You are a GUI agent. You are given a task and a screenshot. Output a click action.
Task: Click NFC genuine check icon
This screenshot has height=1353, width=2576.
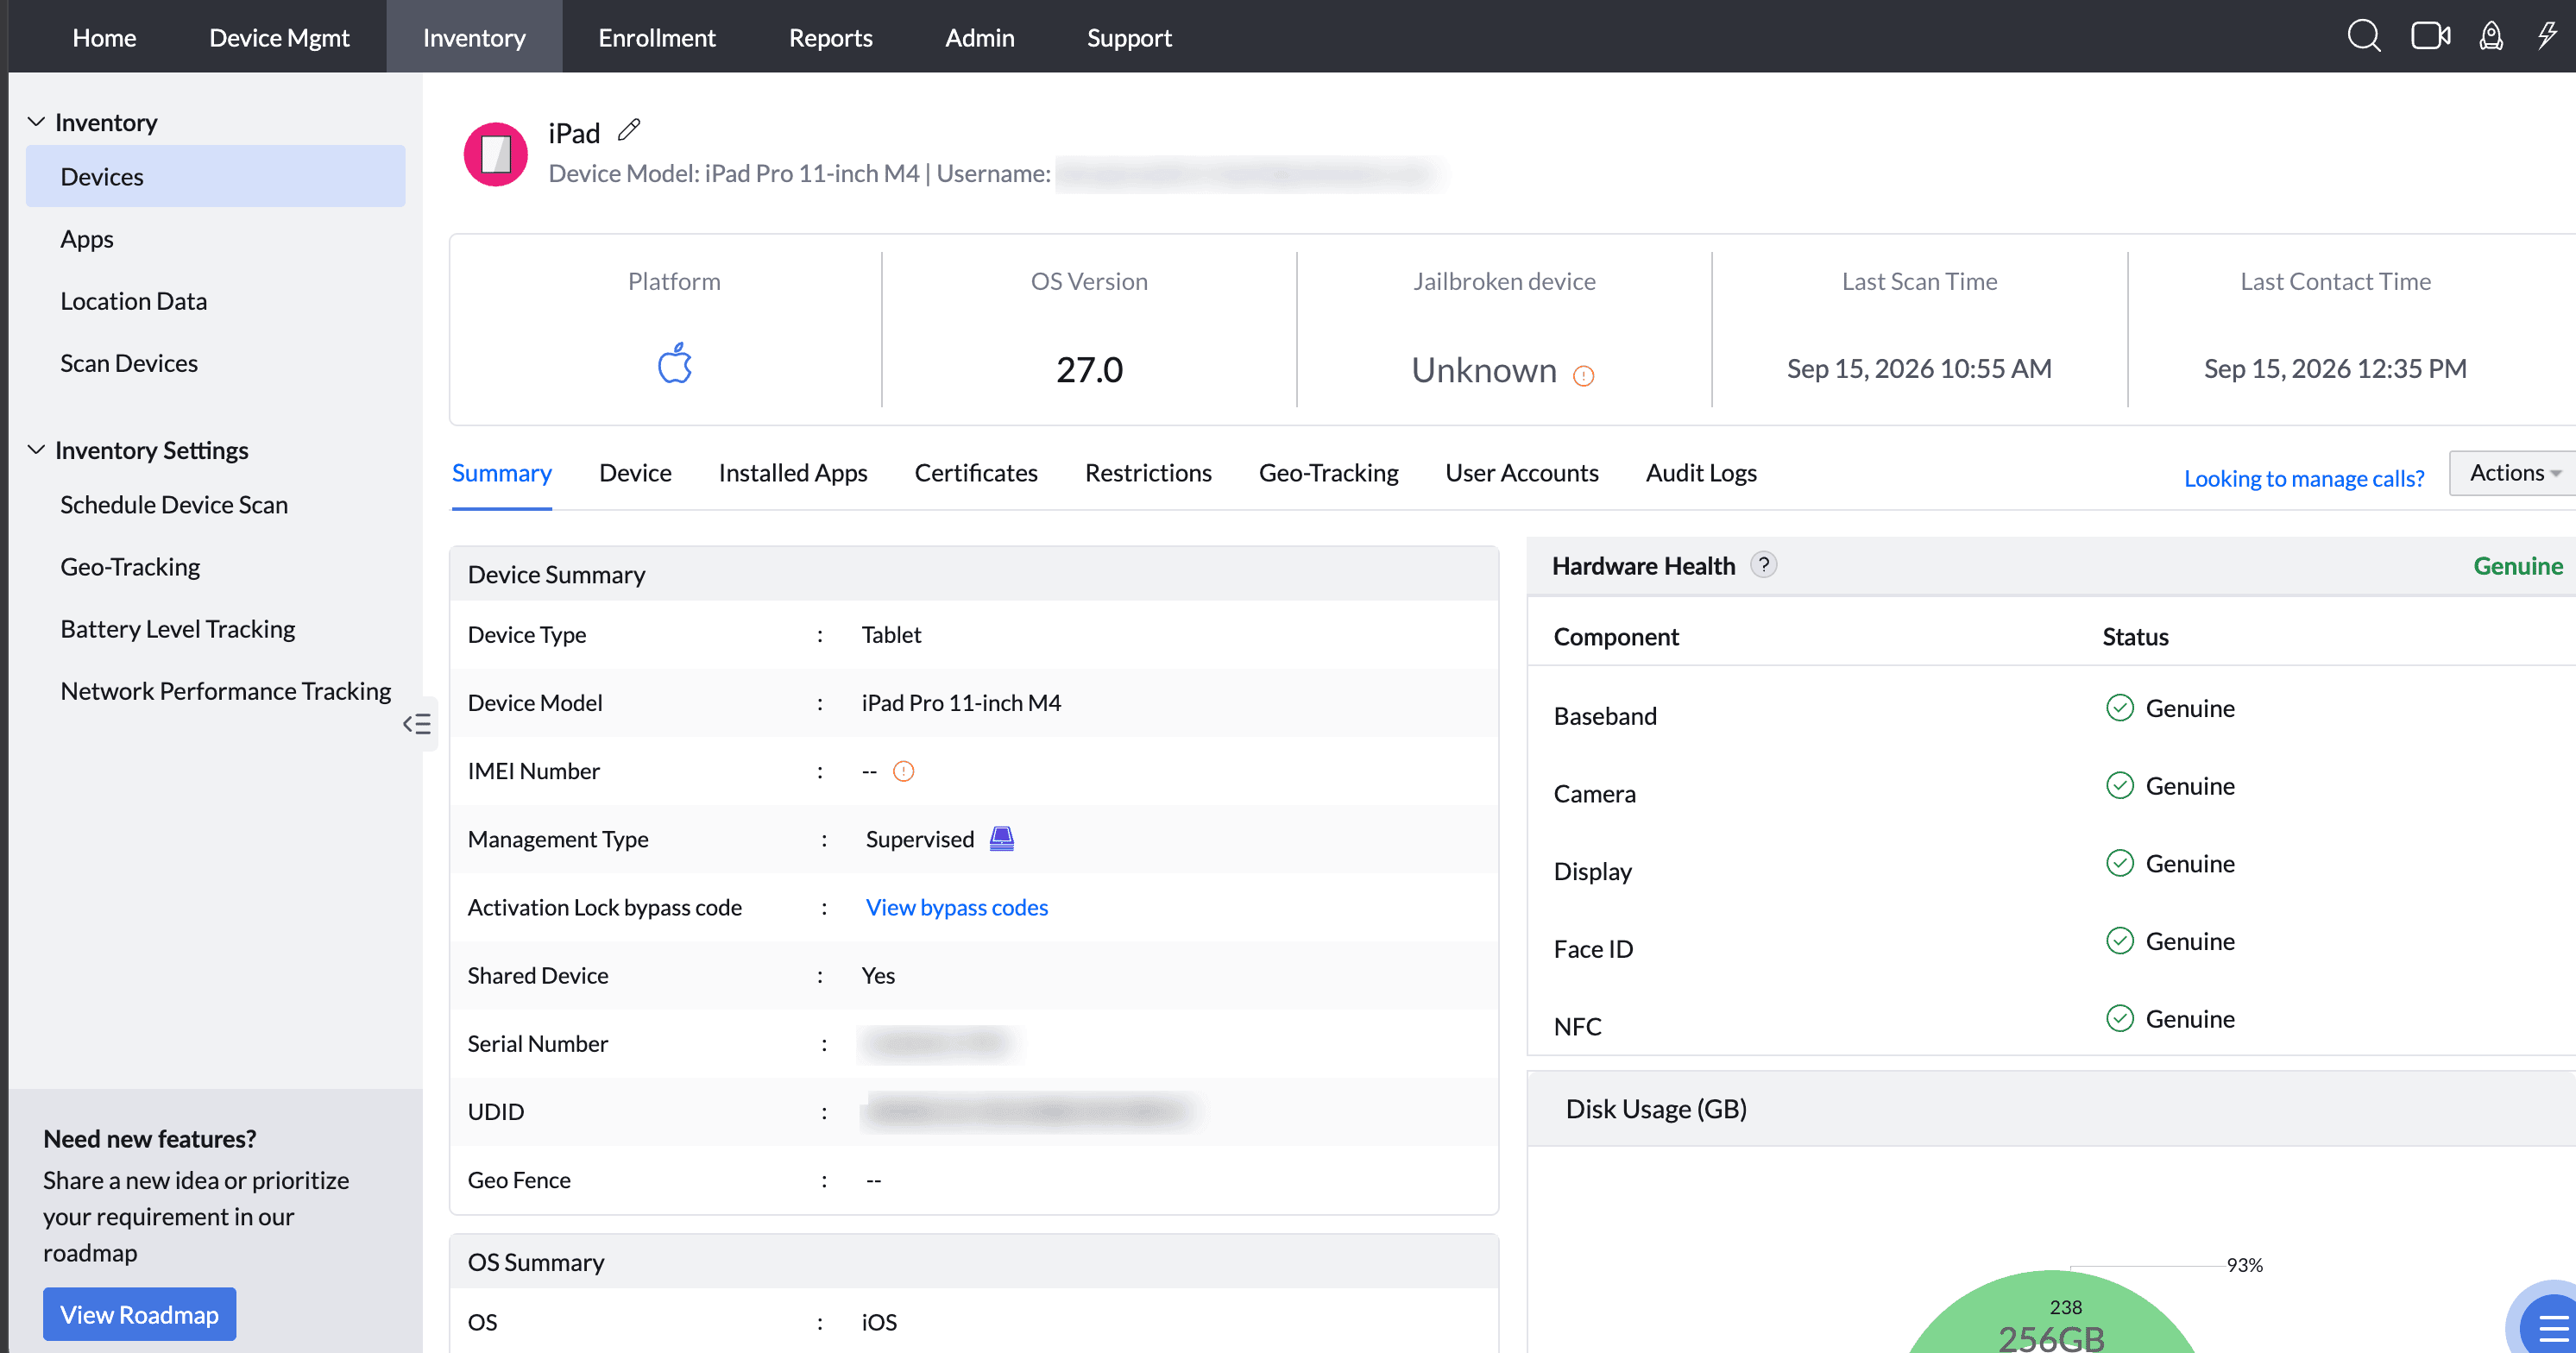2120,1019
